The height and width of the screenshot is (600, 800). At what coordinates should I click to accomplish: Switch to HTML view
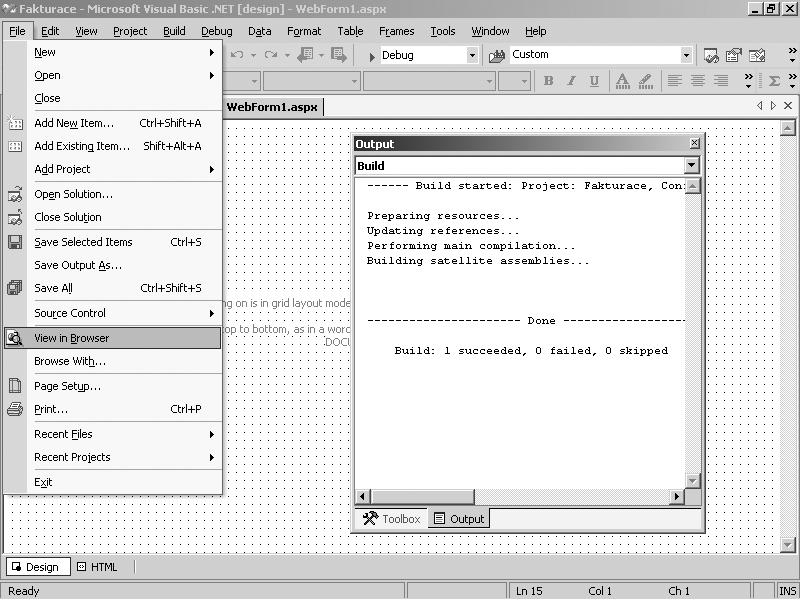[98, 567]
